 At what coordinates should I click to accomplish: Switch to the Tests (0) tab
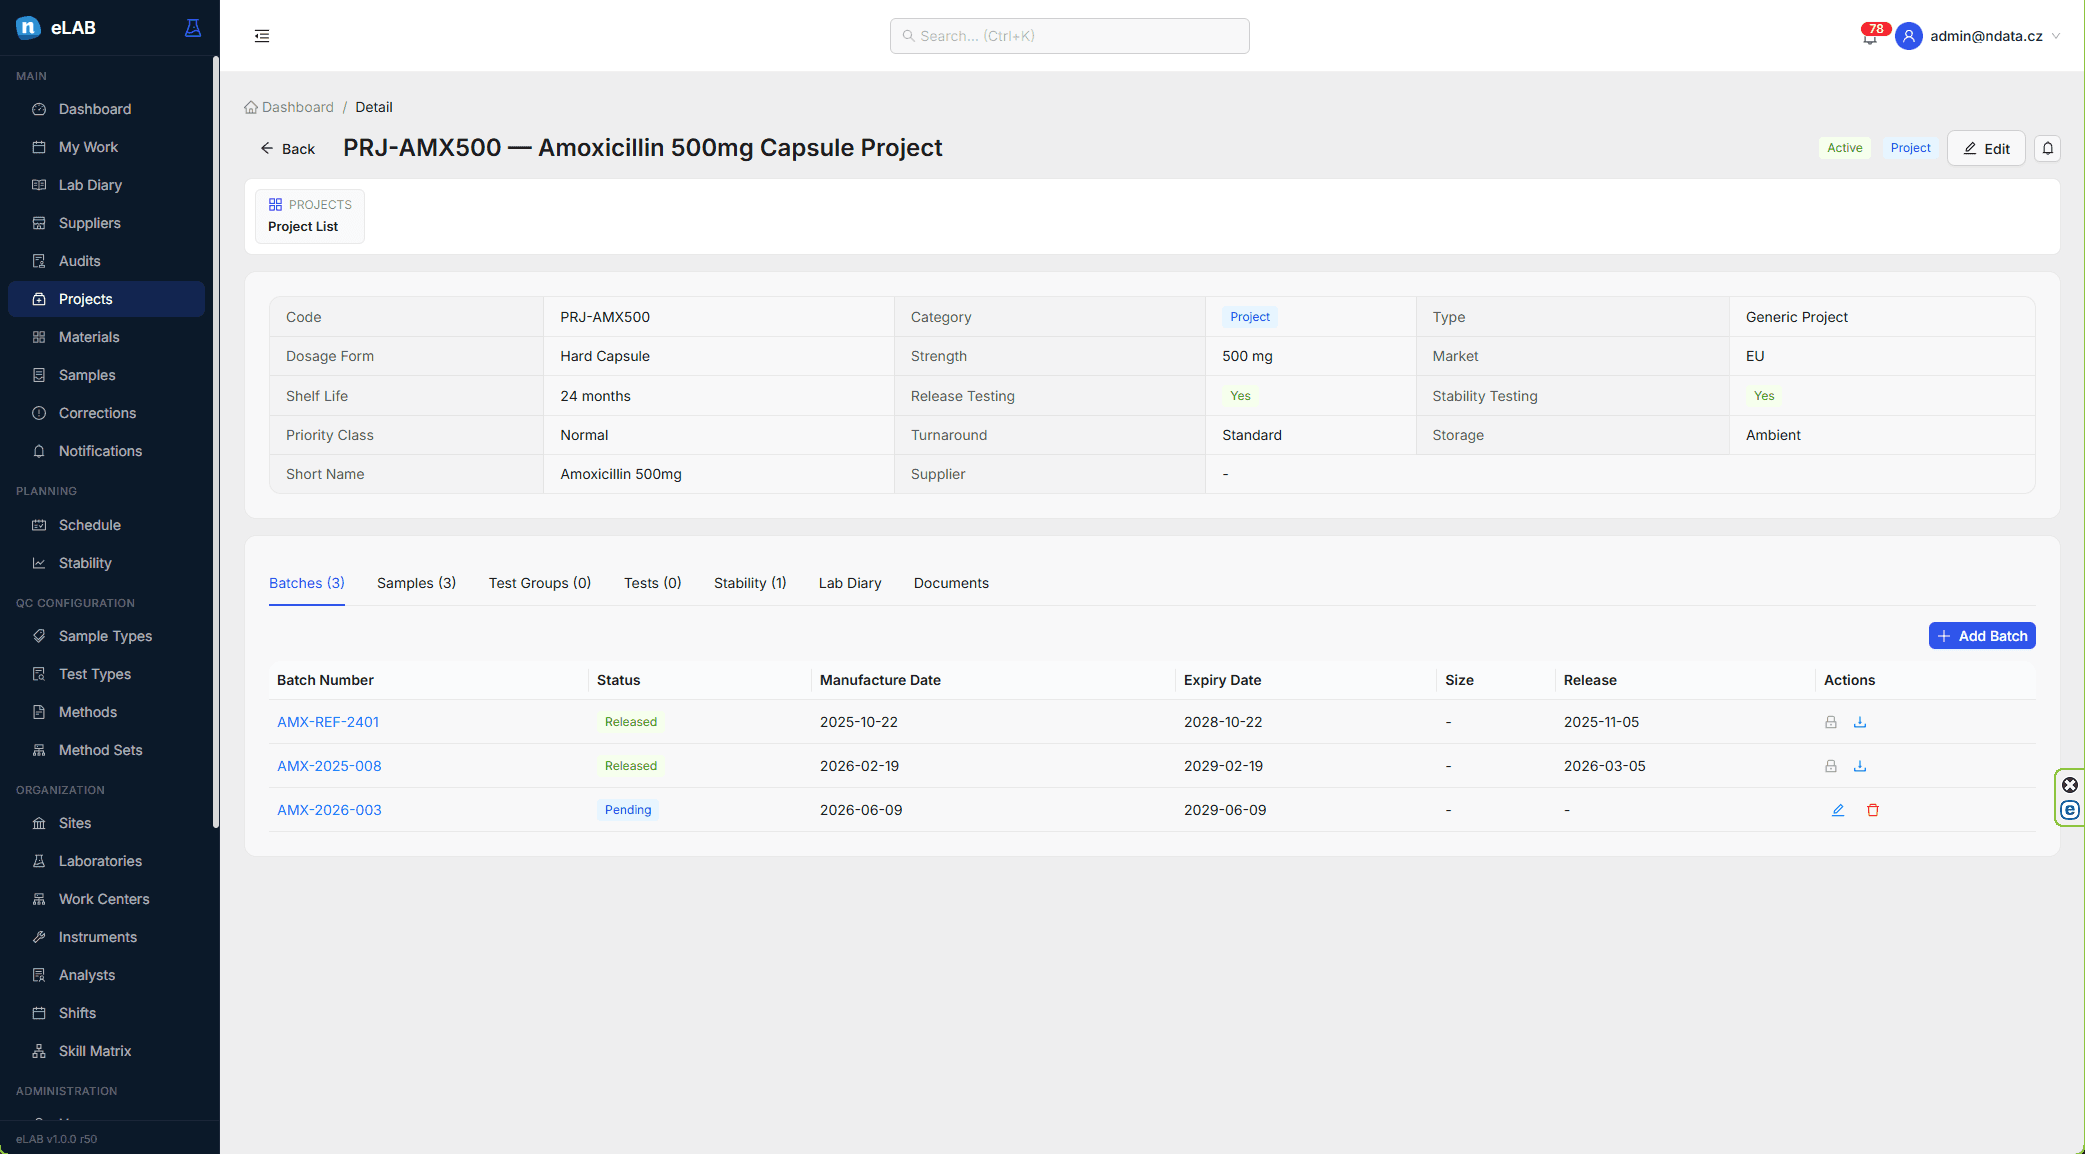(x=653, y=583)
